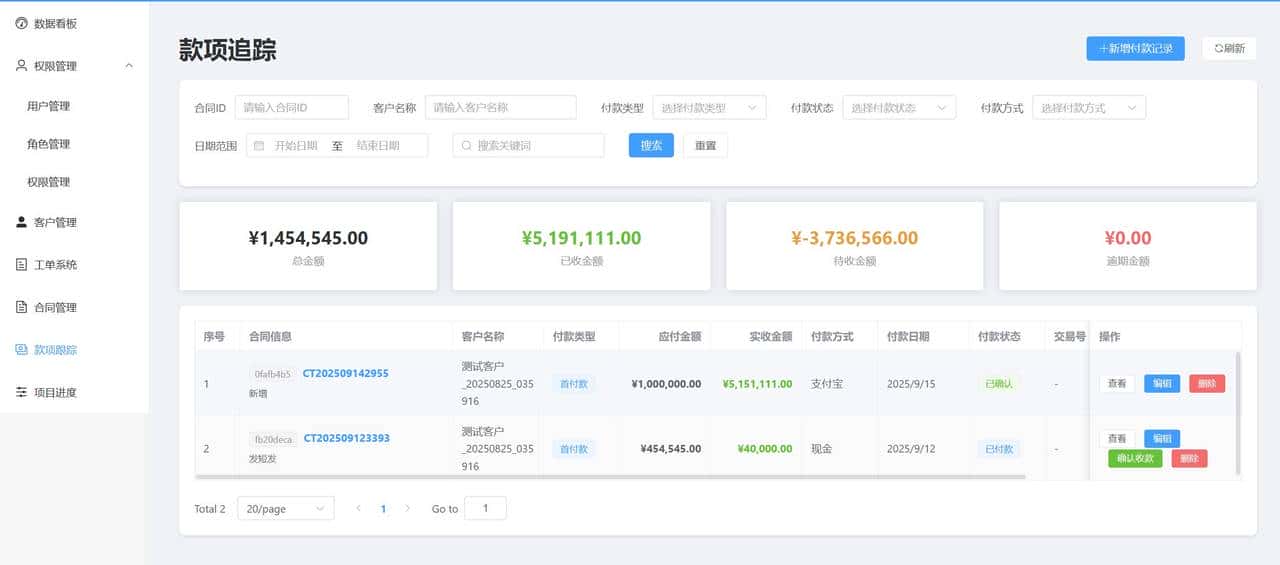The image size is (1280, 565).
Task: Click the 权限管理 person icon
Action: (22, 65)
